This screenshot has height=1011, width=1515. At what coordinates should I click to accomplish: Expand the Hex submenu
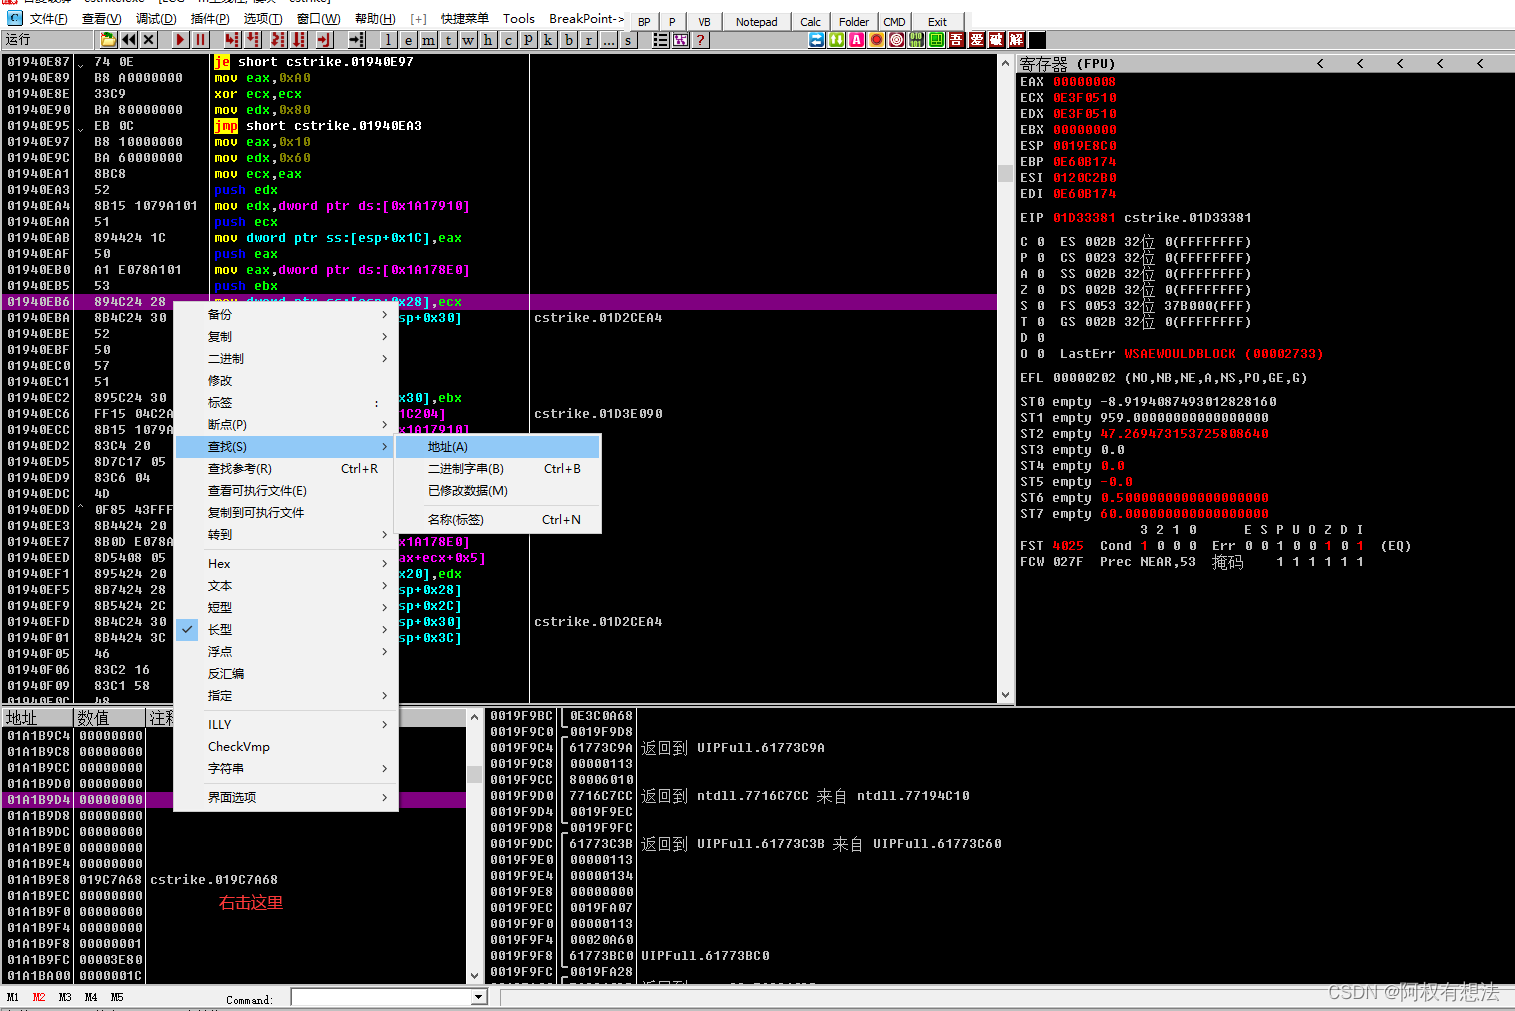[x=286, y=563]
